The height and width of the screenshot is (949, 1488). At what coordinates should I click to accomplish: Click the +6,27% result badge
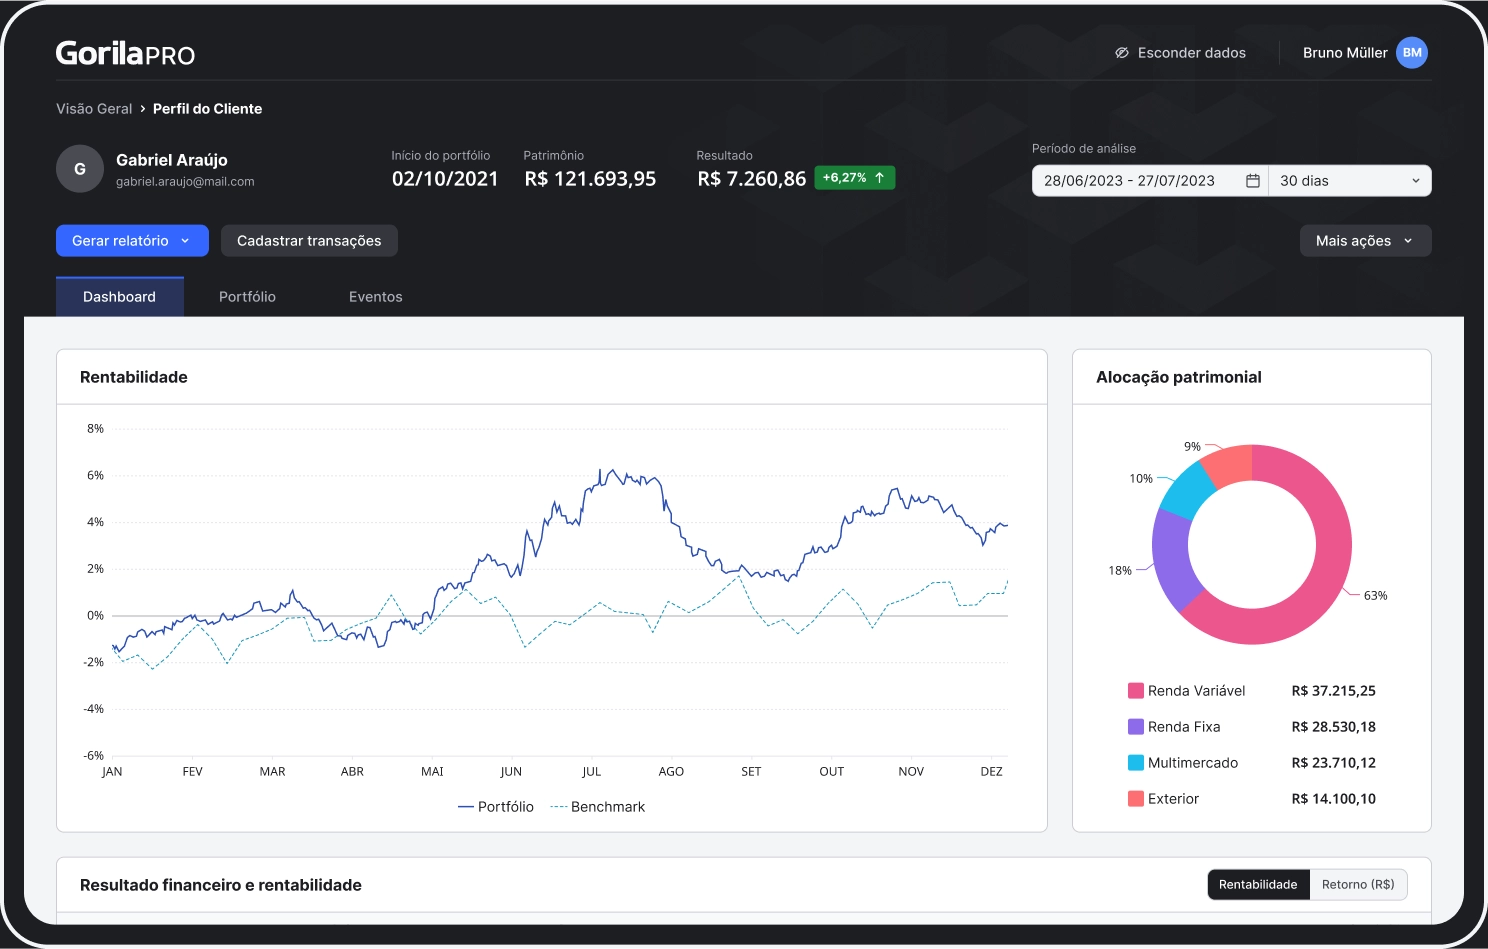tap(854, 178)
